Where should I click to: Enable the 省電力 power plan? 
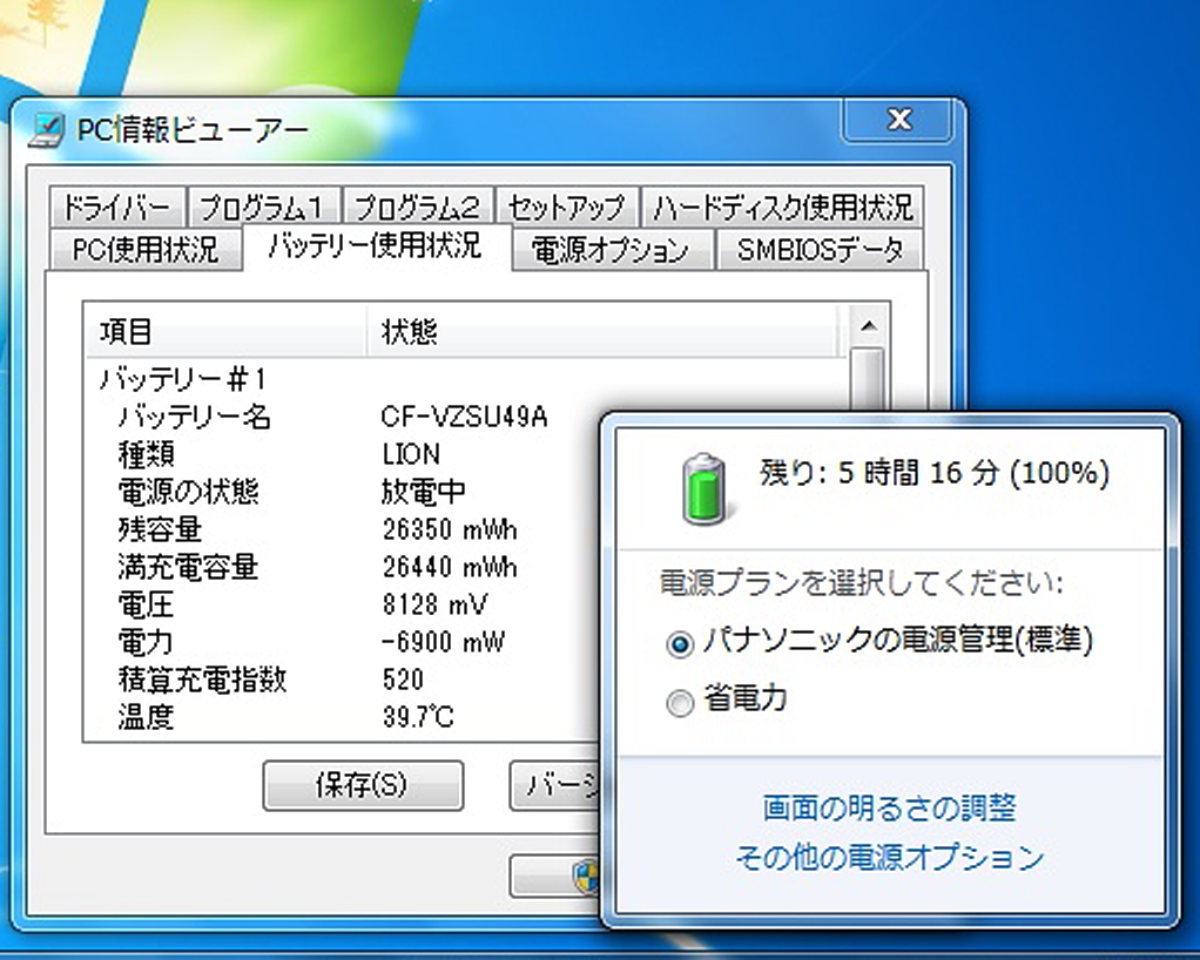click(x=682, y=702)
